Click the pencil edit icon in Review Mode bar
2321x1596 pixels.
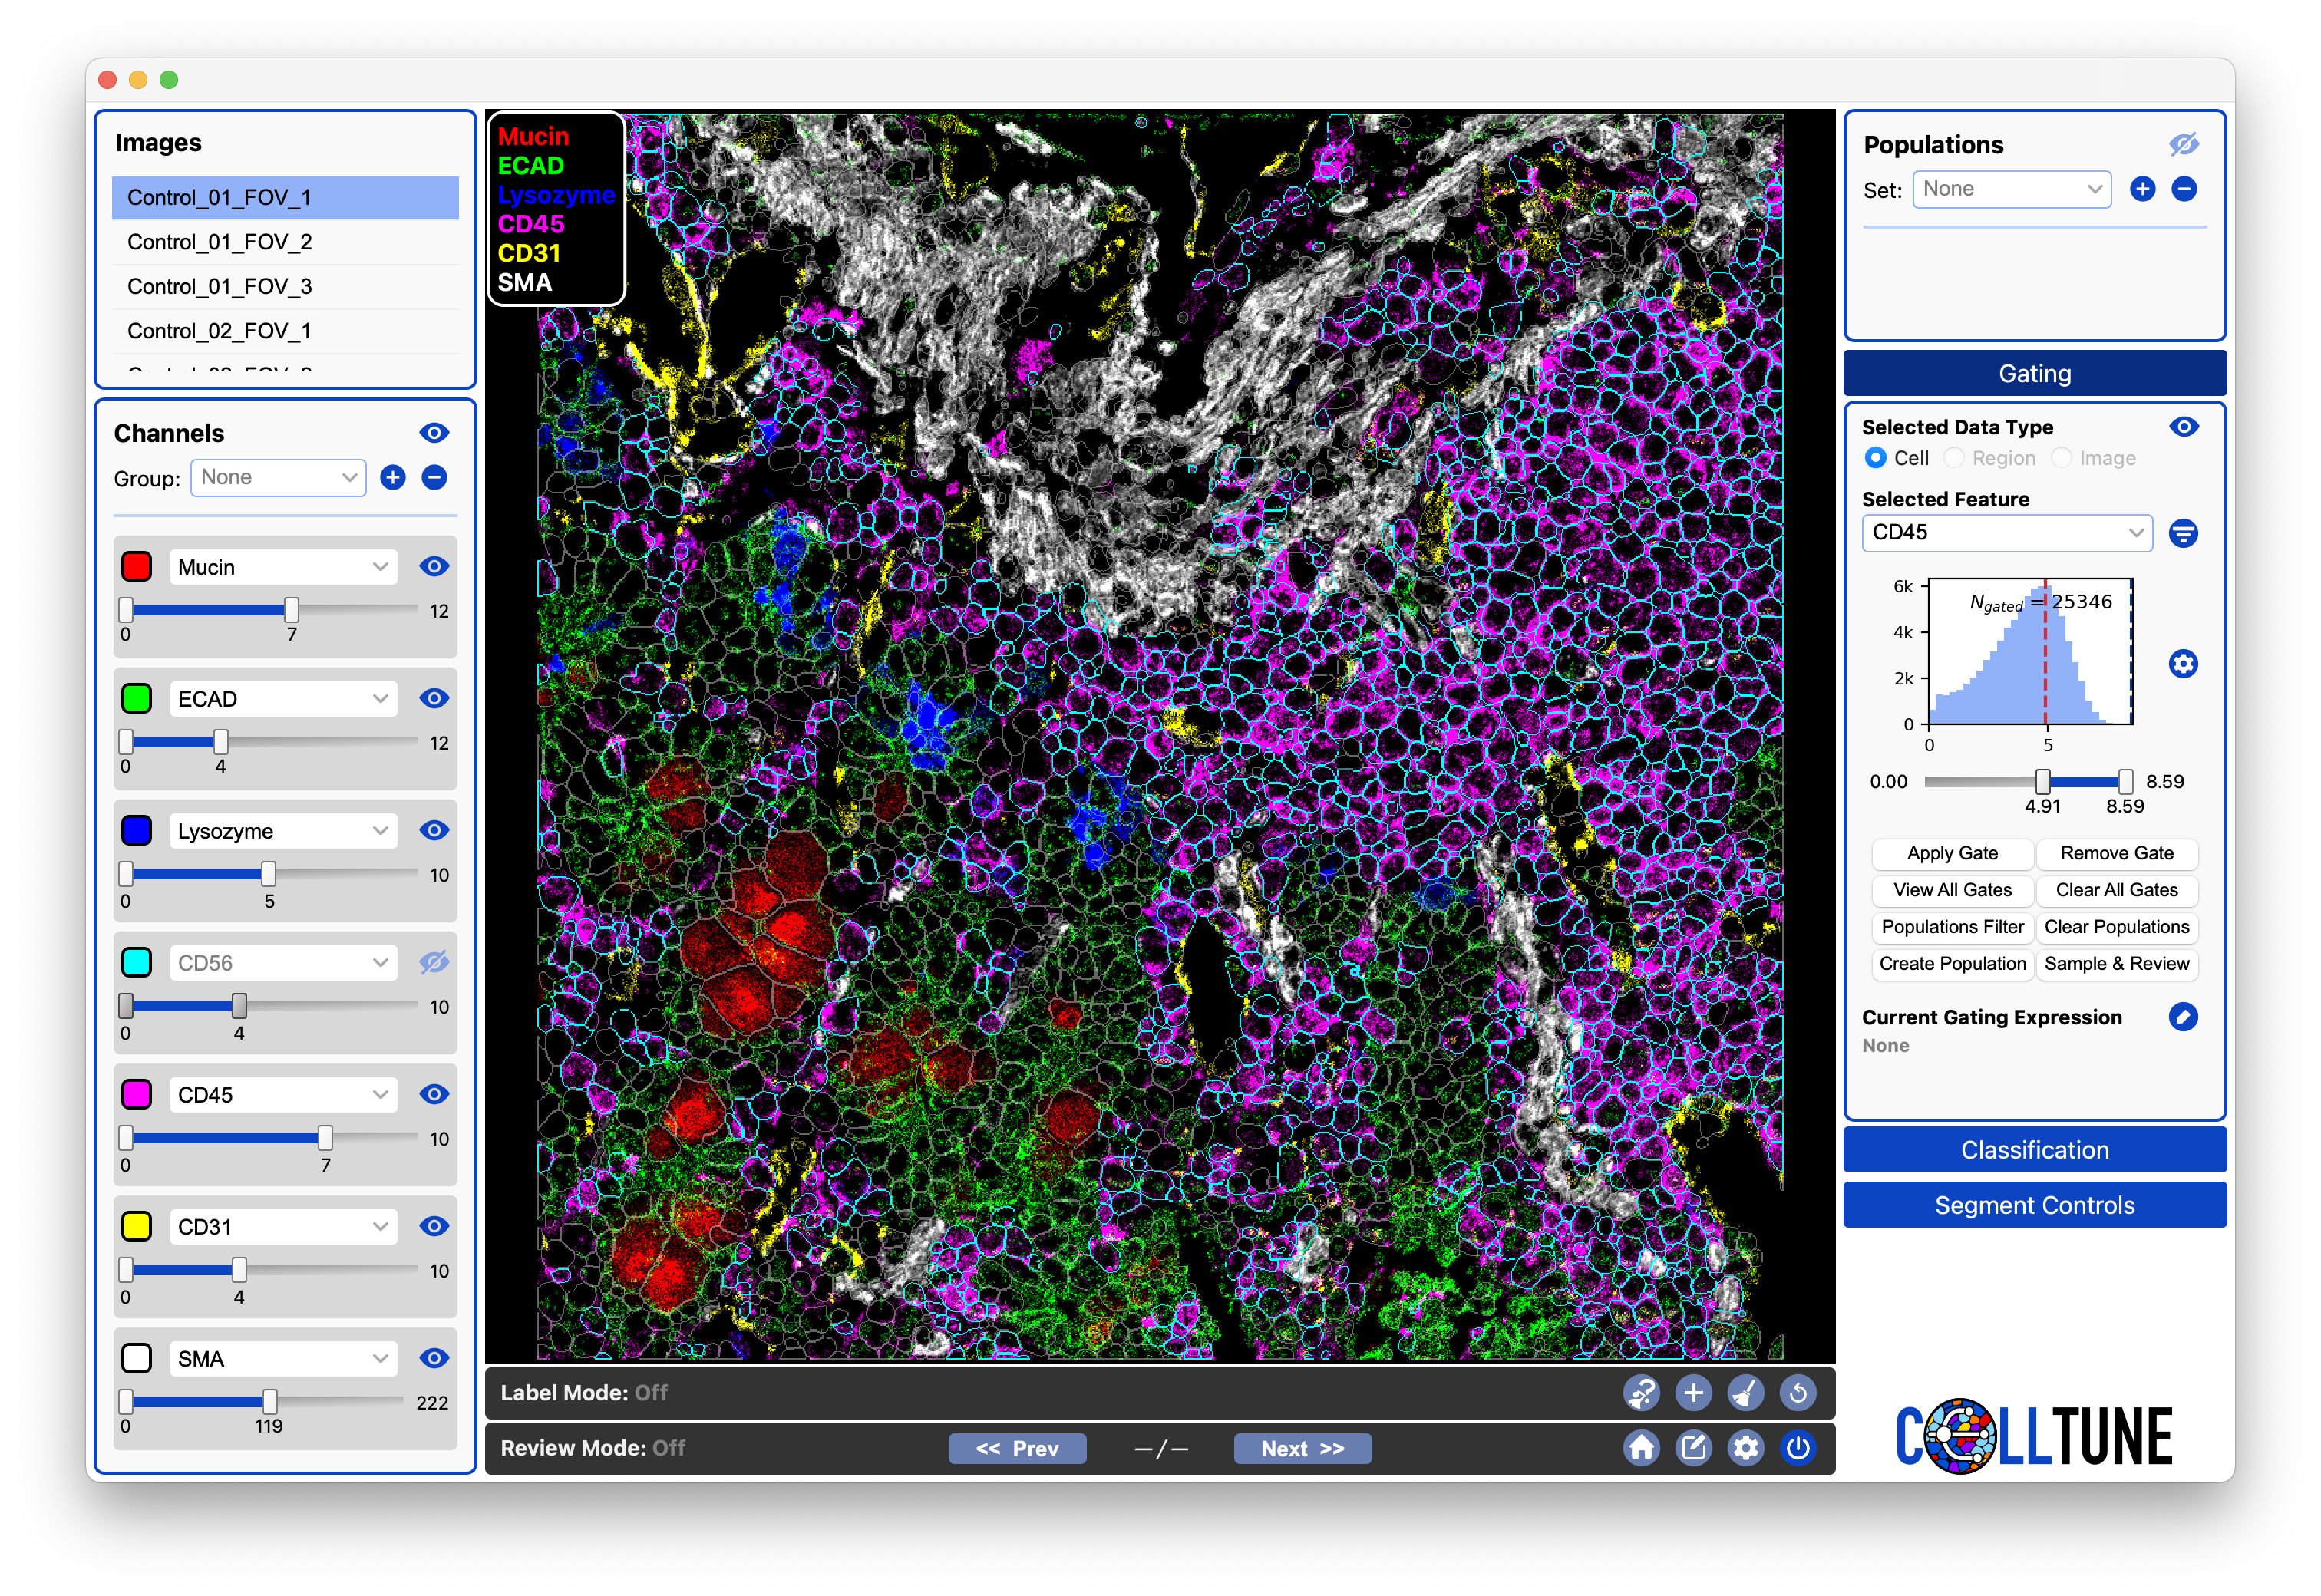click(1693, 1447)
